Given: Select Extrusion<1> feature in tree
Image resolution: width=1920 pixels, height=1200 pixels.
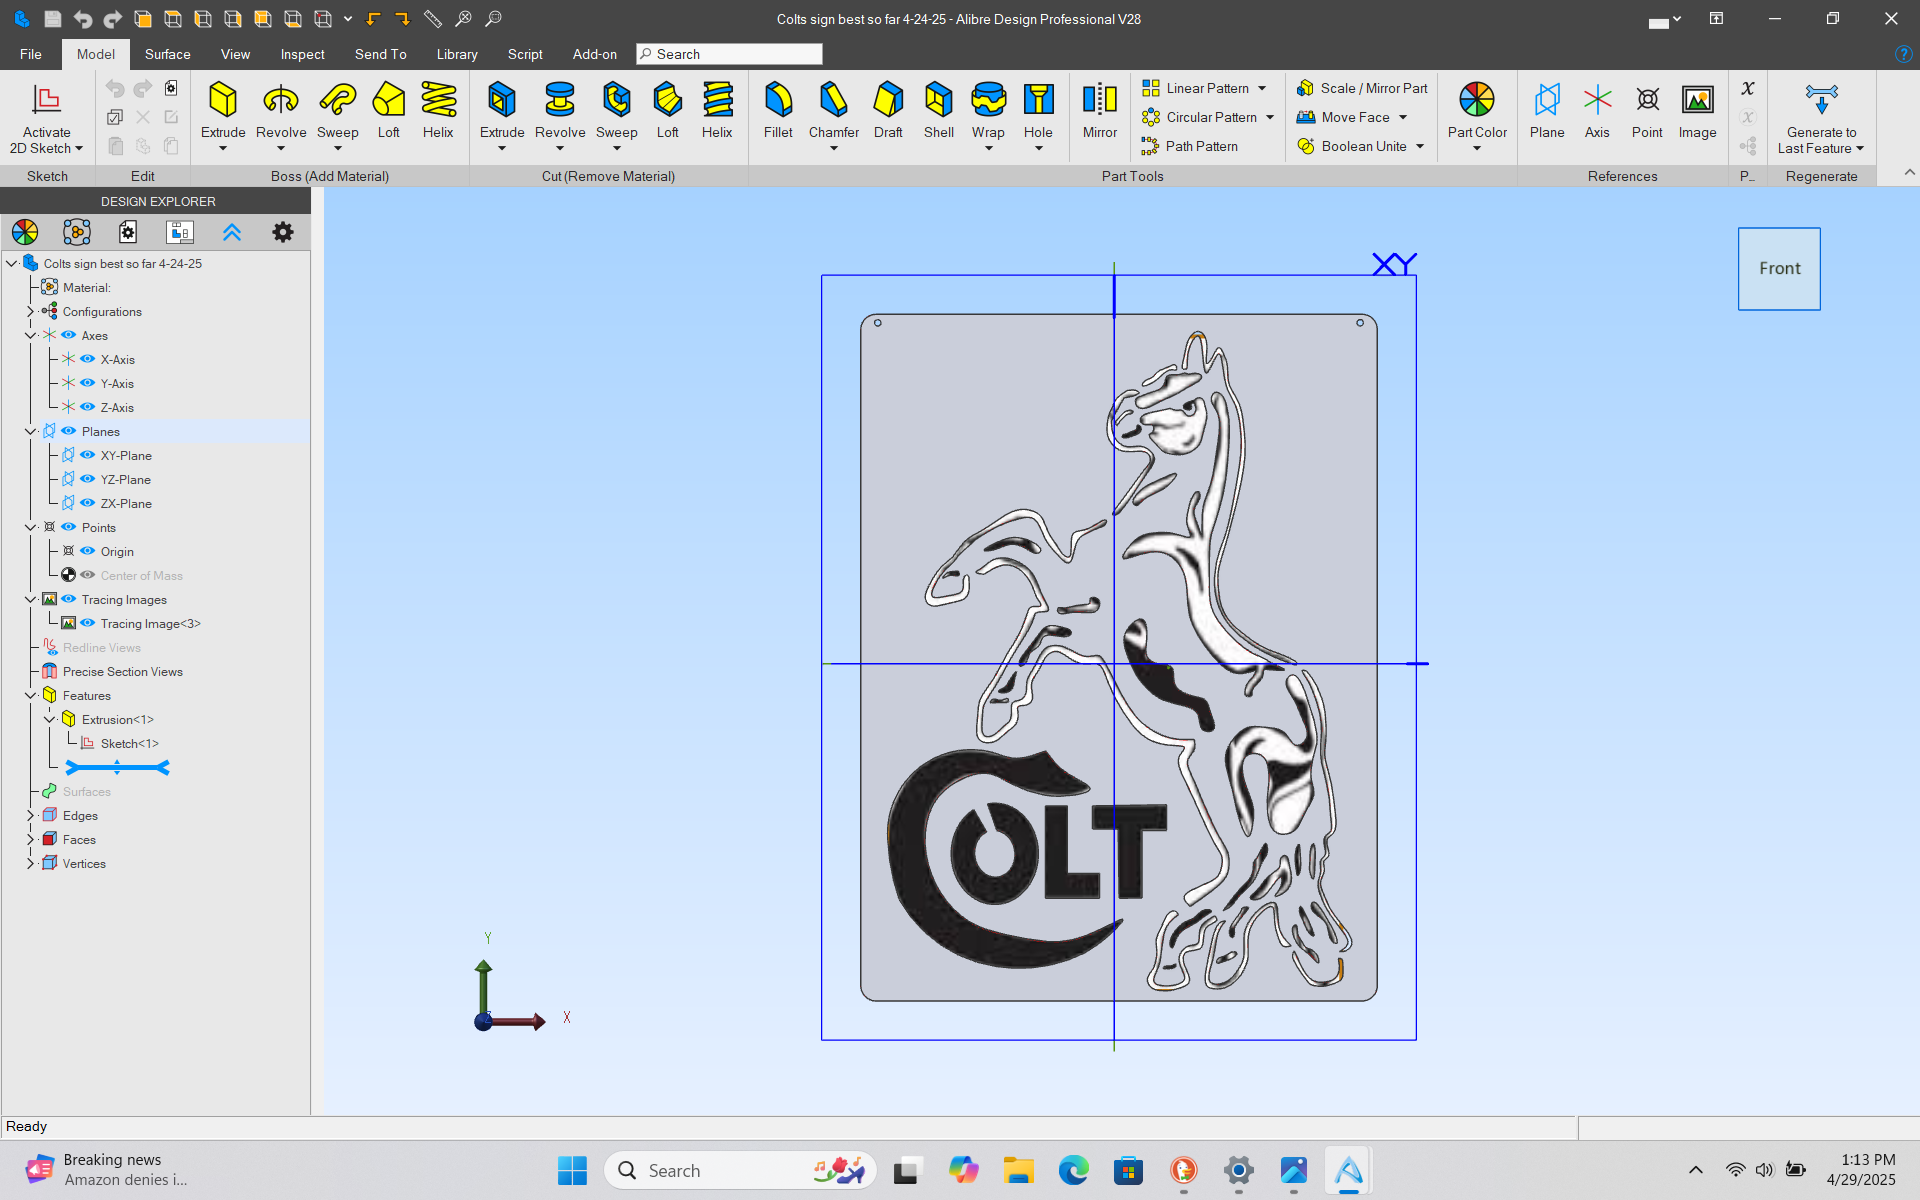Looking at the screenshot, I should [x=117, y=719].
